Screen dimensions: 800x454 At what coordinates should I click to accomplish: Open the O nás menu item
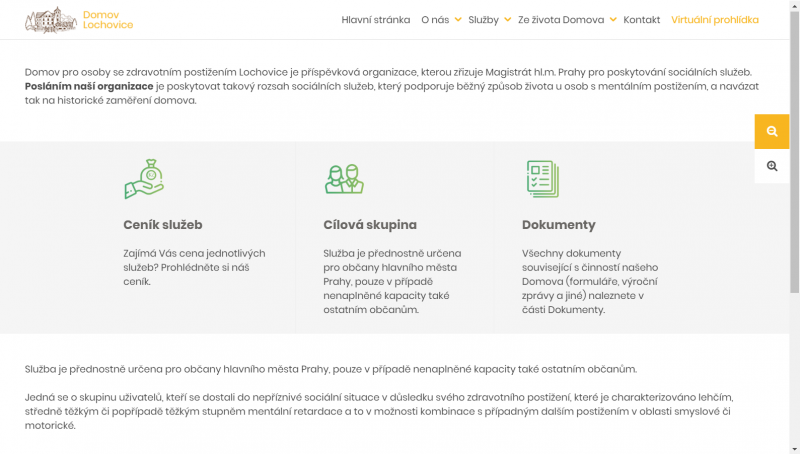coord(435,20)
